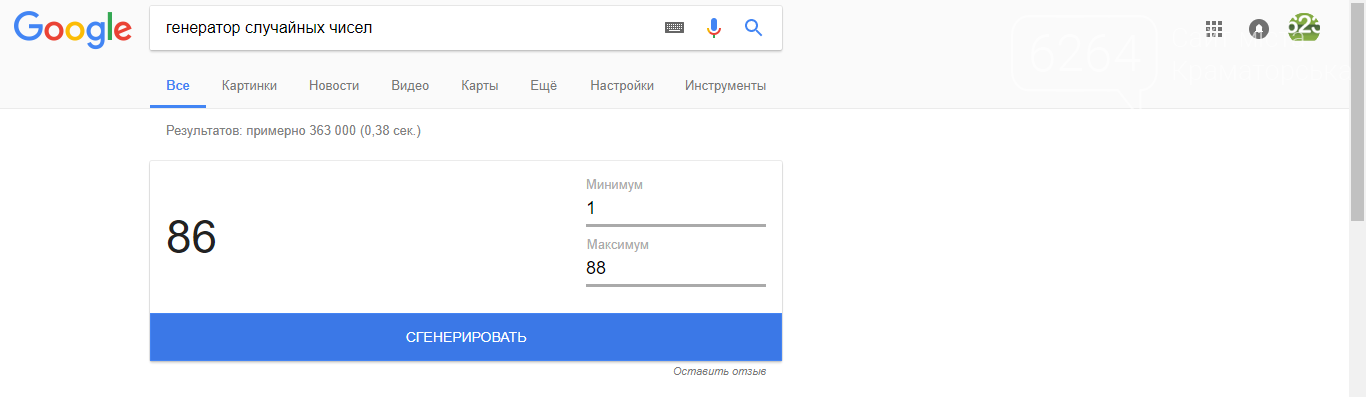Click the blue search magnifier icon
This screenshot has height=397, width=1366.
754,28
